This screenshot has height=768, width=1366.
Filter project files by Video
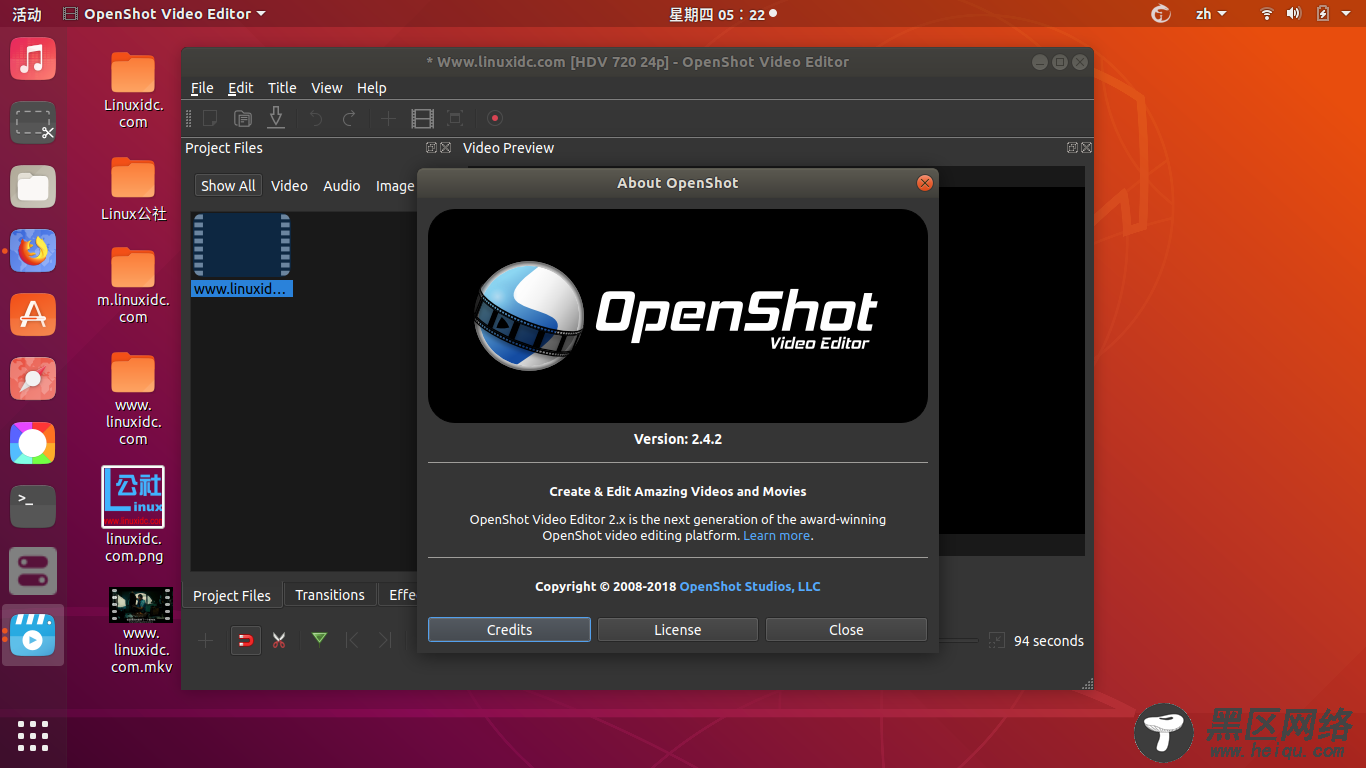[x=289, y=185]
